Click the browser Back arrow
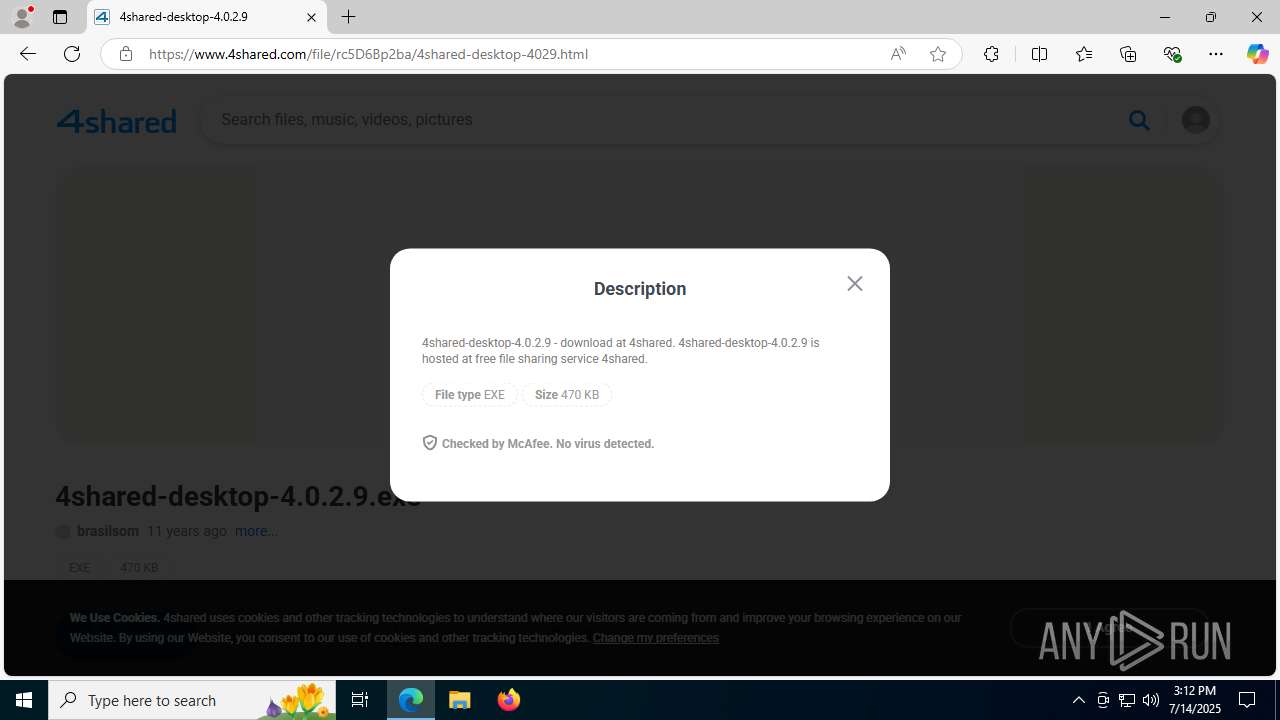 click(x=27, y=54)
